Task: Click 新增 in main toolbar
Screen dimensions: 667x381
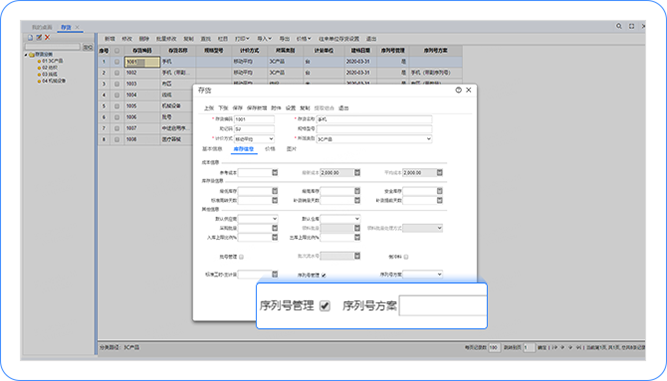Action: tap(110, 39)
